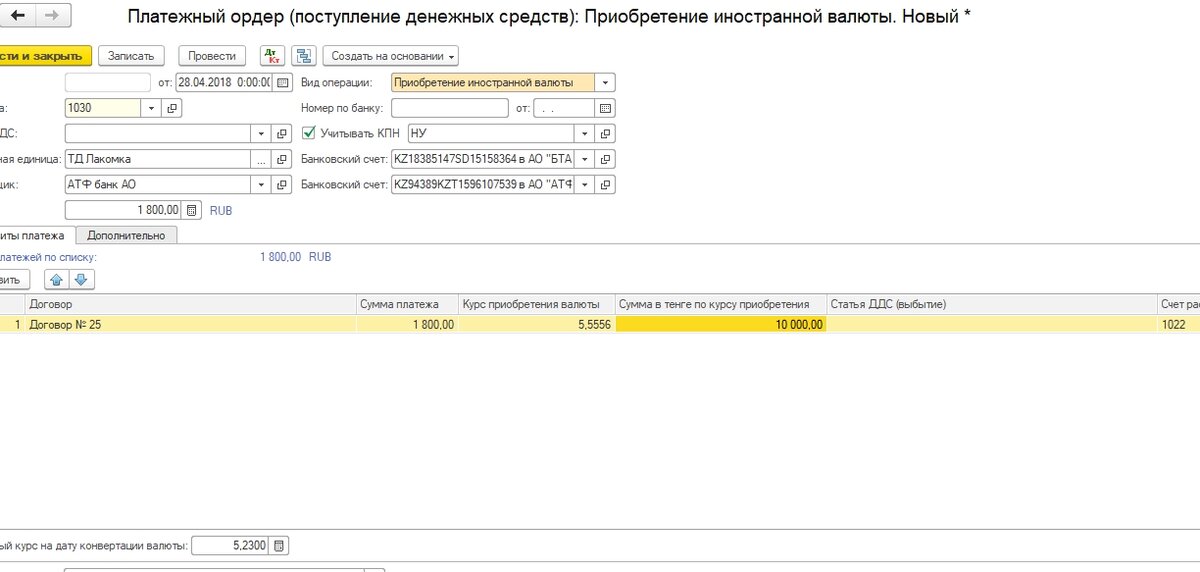Switch to the payment details tab
The image size is (1200, 572).
pos(37,235)
